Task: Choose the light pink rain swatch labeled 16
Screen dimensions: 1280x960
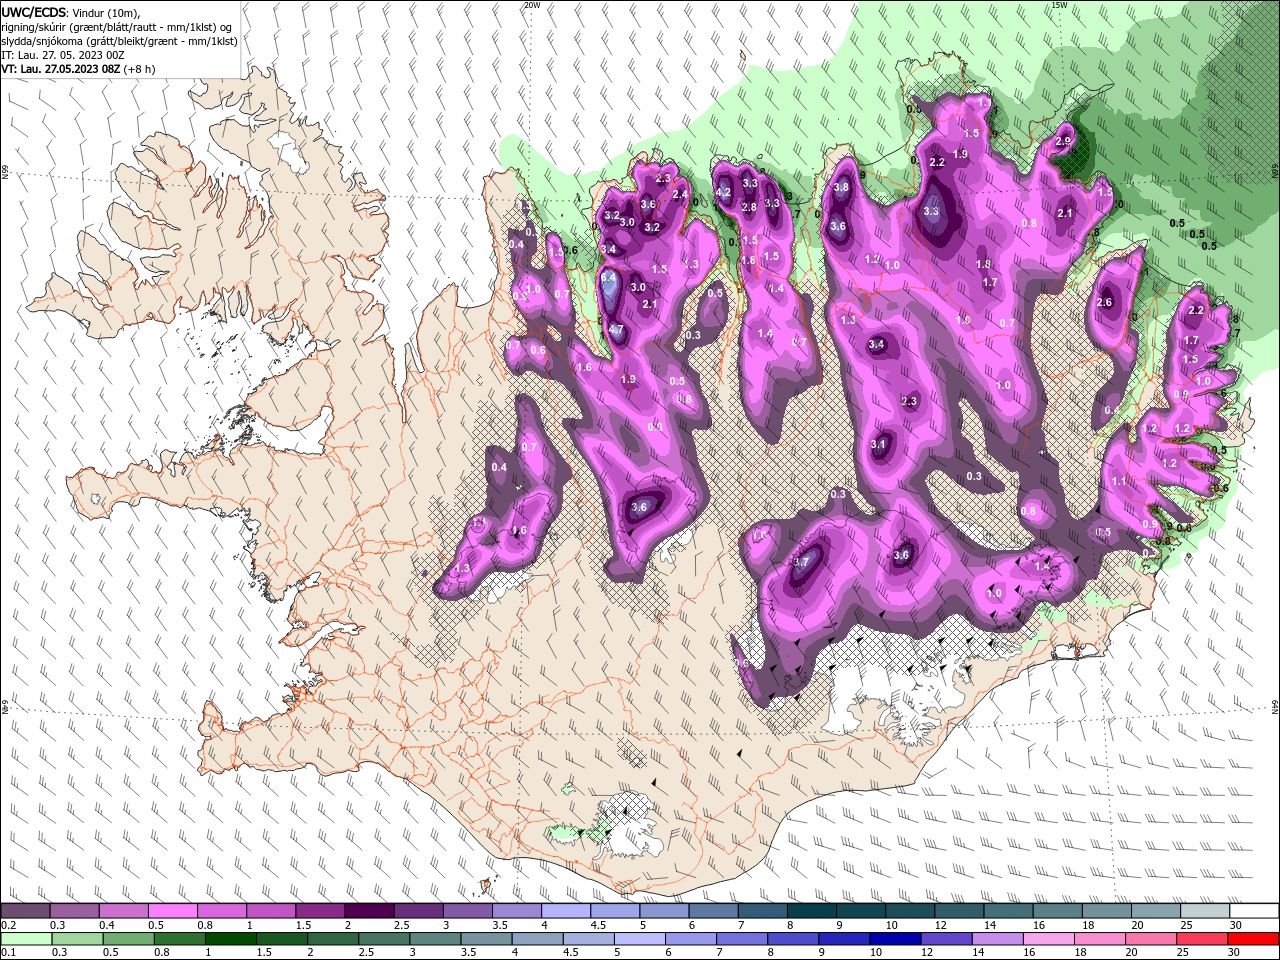Action: tap(1050, 939)
